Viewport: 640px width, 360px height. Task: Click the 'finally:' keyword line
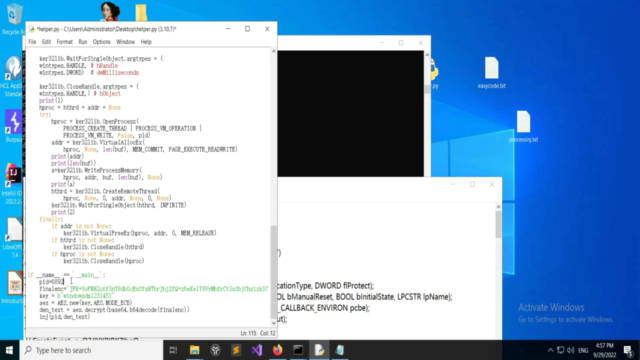51,219
